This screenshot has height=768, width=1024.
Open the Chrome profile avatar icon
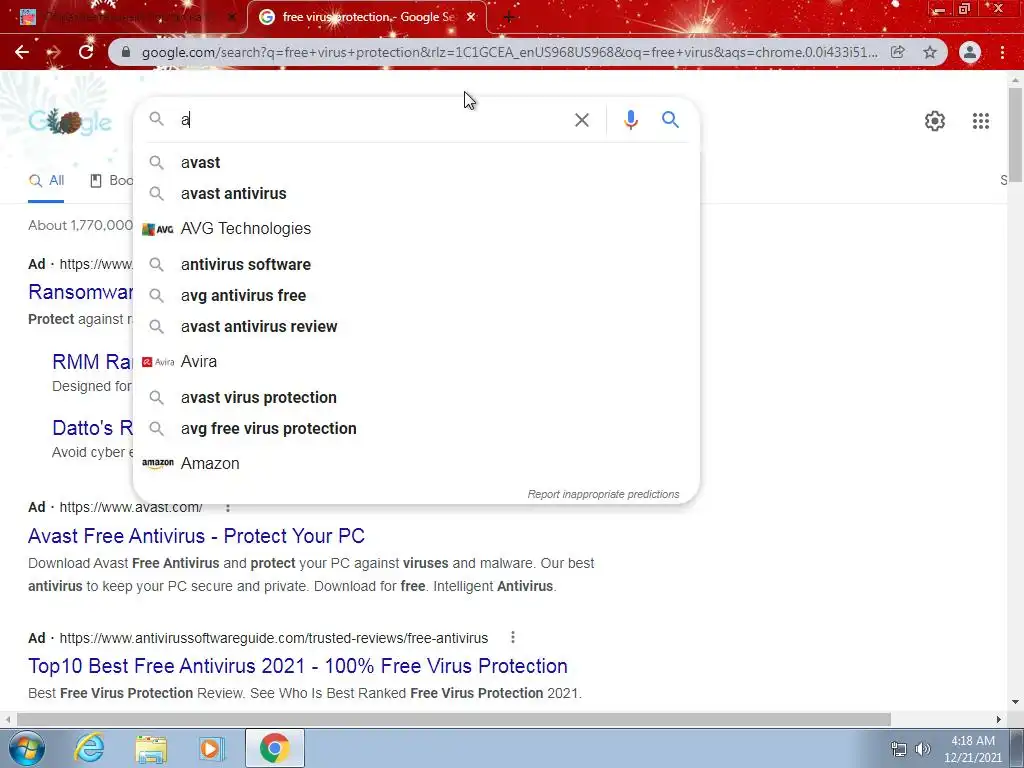click(970, 52)
